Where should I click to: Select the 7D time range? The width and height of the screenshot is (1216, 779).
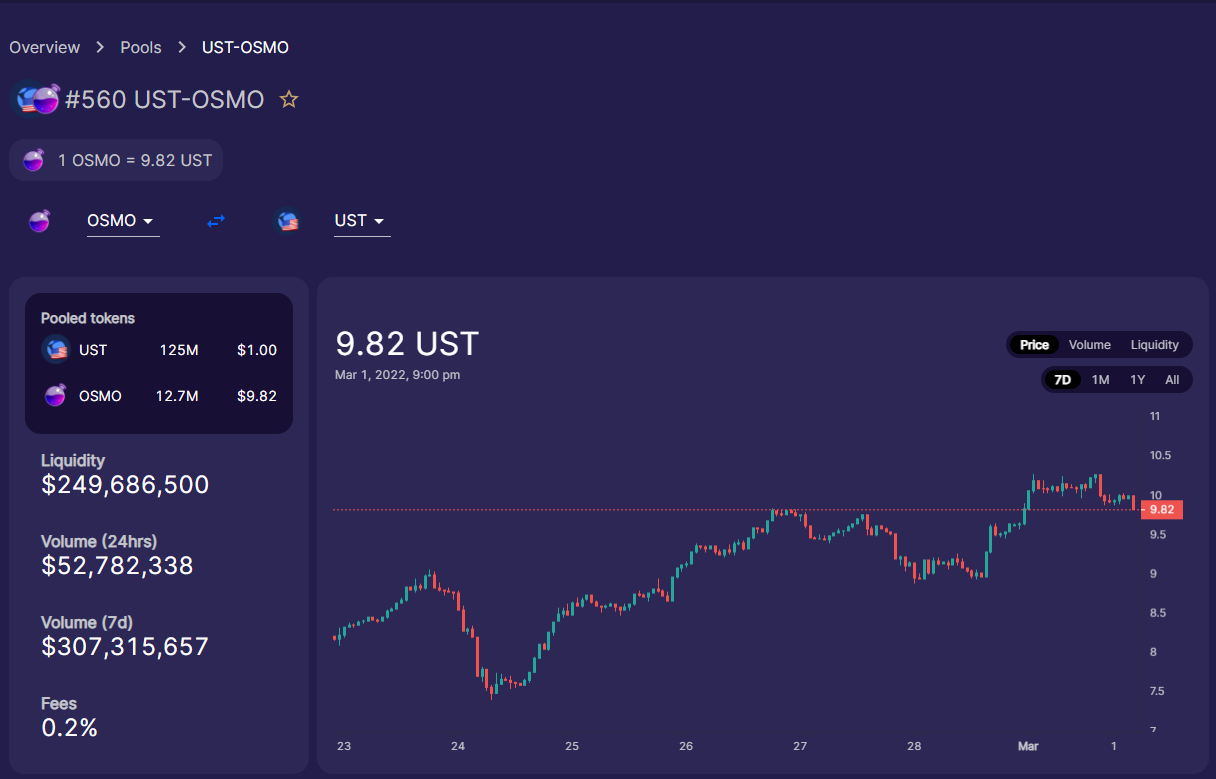point(1062,380)
